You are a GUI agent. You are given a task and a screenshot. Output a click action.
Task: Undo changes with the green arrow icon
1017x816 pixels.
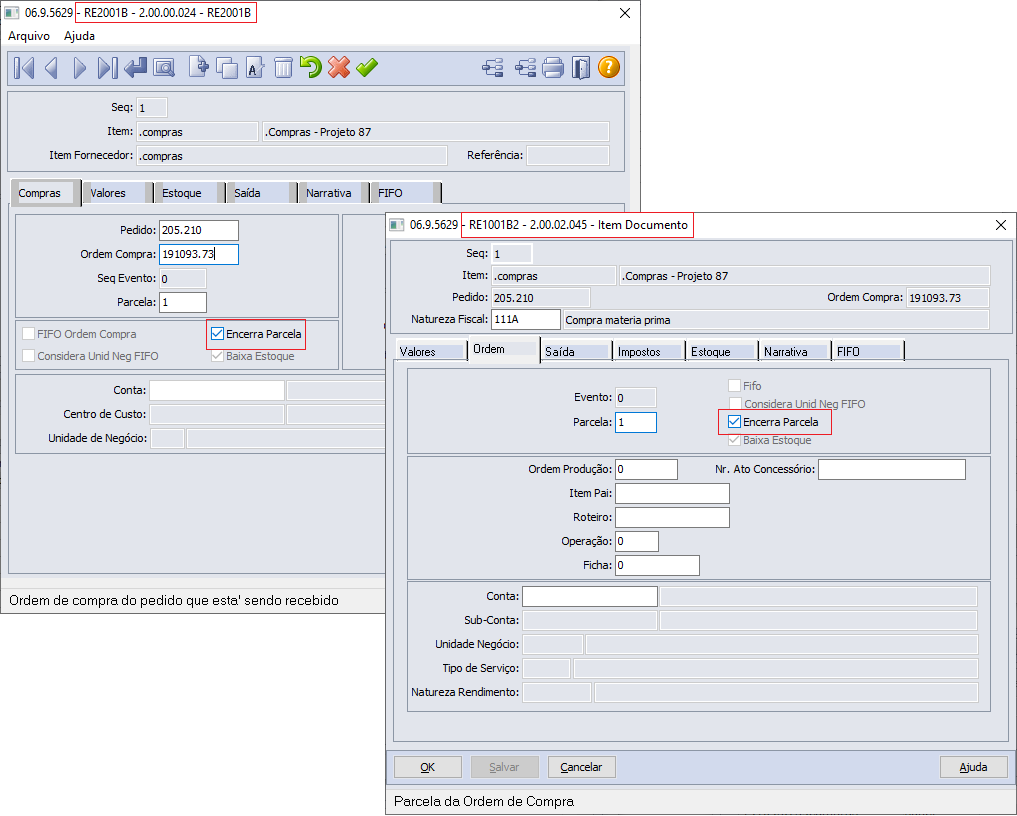[311, 67]
